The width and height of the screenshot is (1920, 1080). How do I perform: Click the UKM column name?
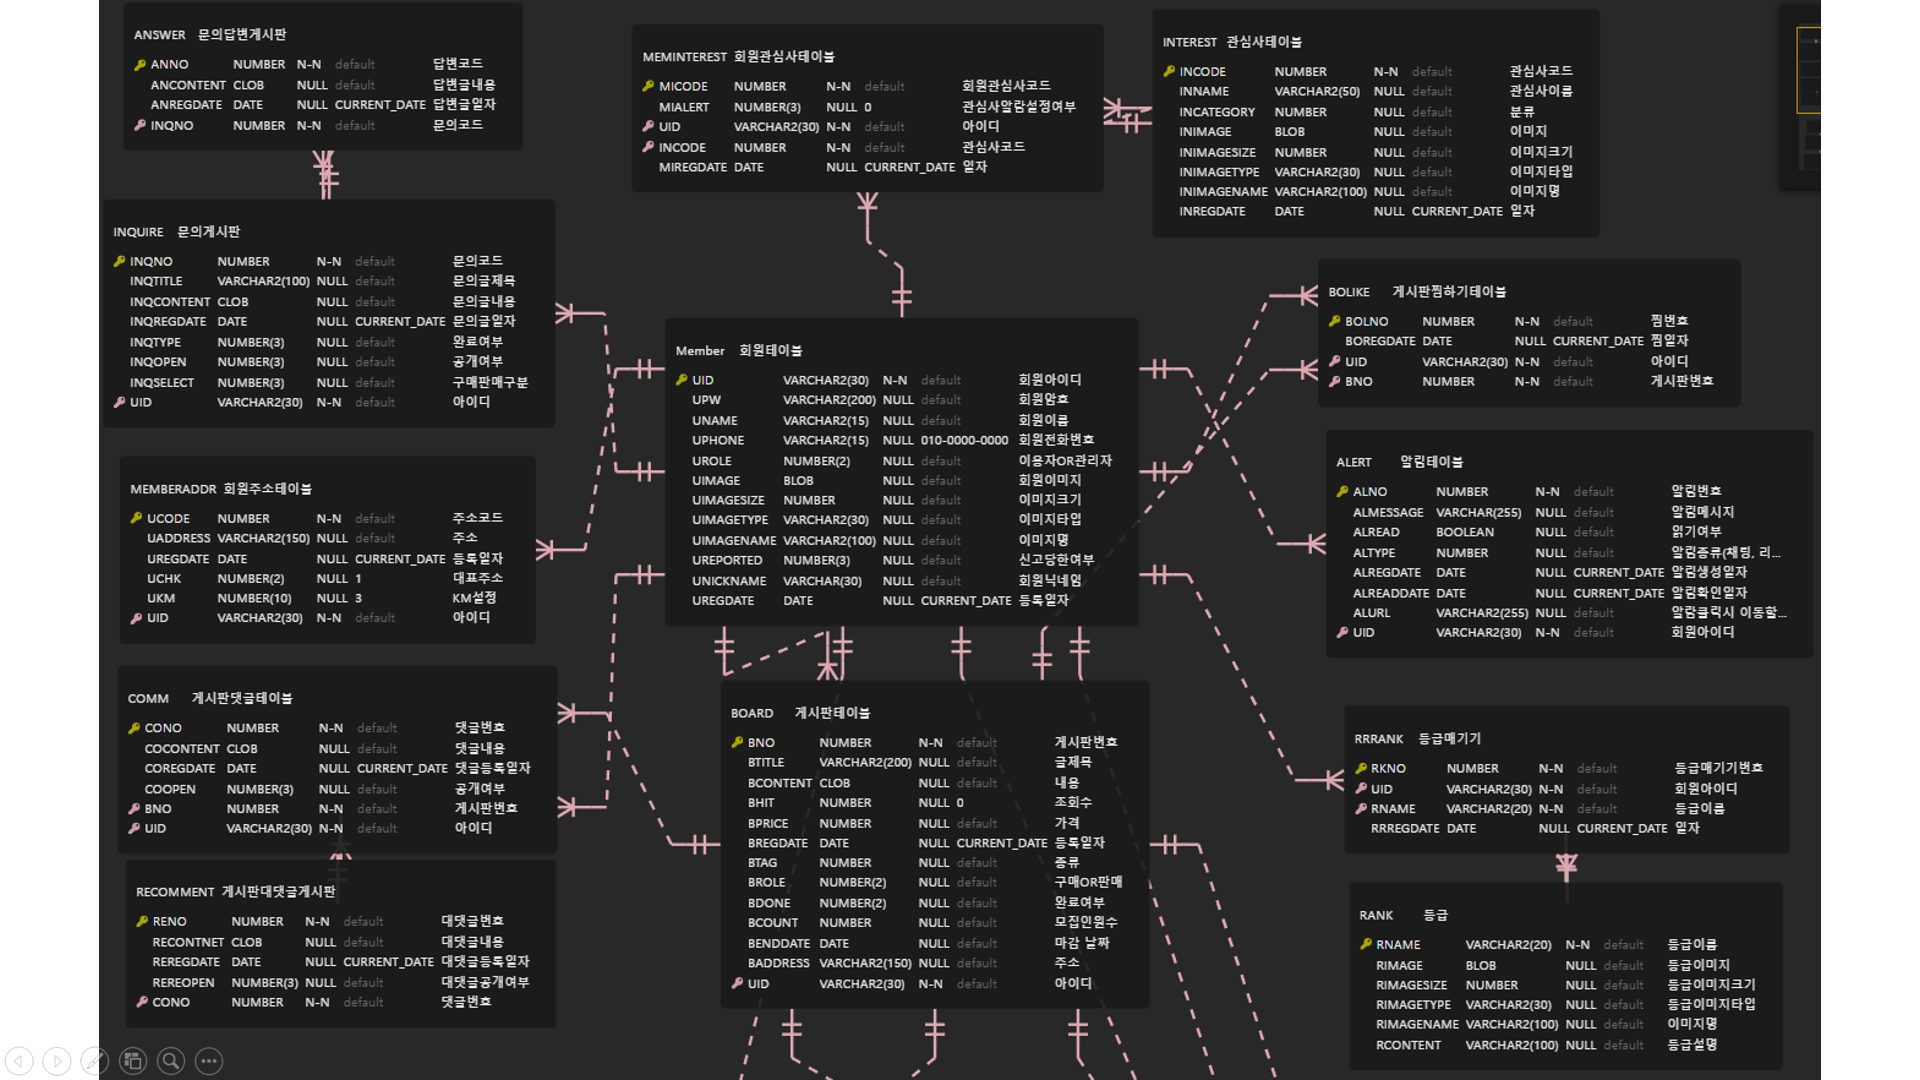(x=161, y=599)
